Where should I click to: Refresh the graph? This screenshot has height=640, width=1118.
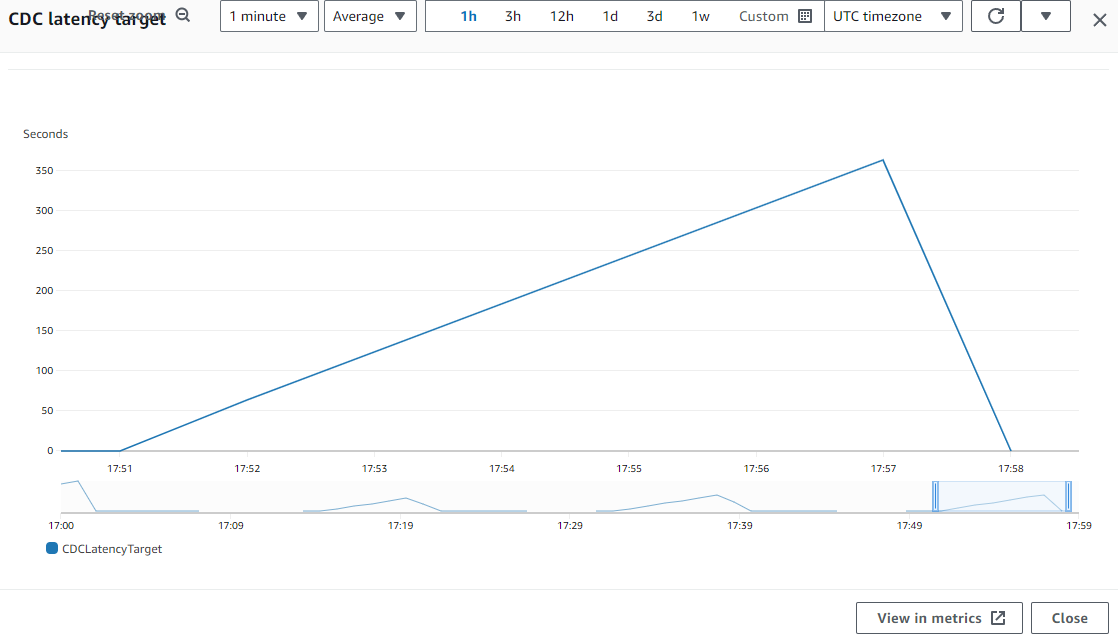[x=996, y=16]
